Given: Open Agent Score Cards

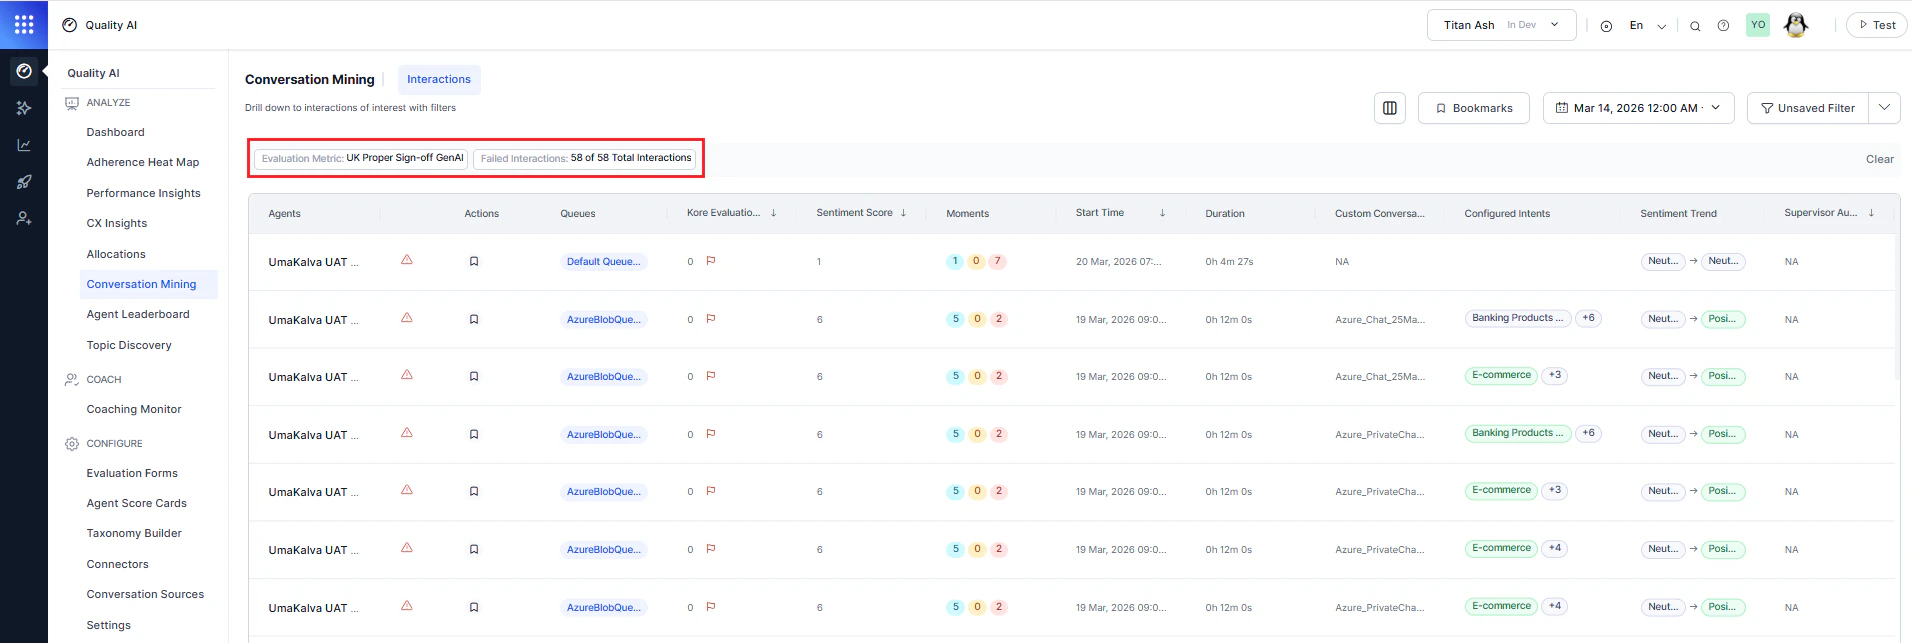Looking at the screenshot, I should 137,503.
